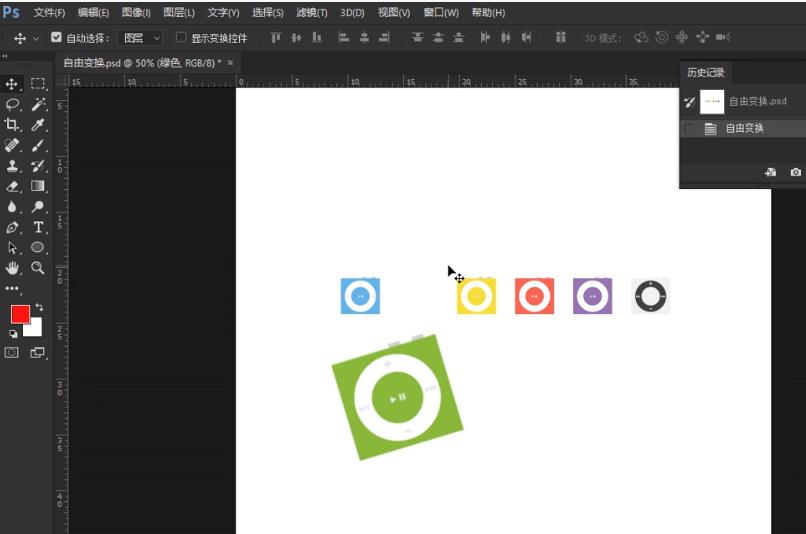Image resolution: width=806 pixels, height=534 pixels.
Task: Click Align bottom edges icon
Action: [x=317, y=38]
